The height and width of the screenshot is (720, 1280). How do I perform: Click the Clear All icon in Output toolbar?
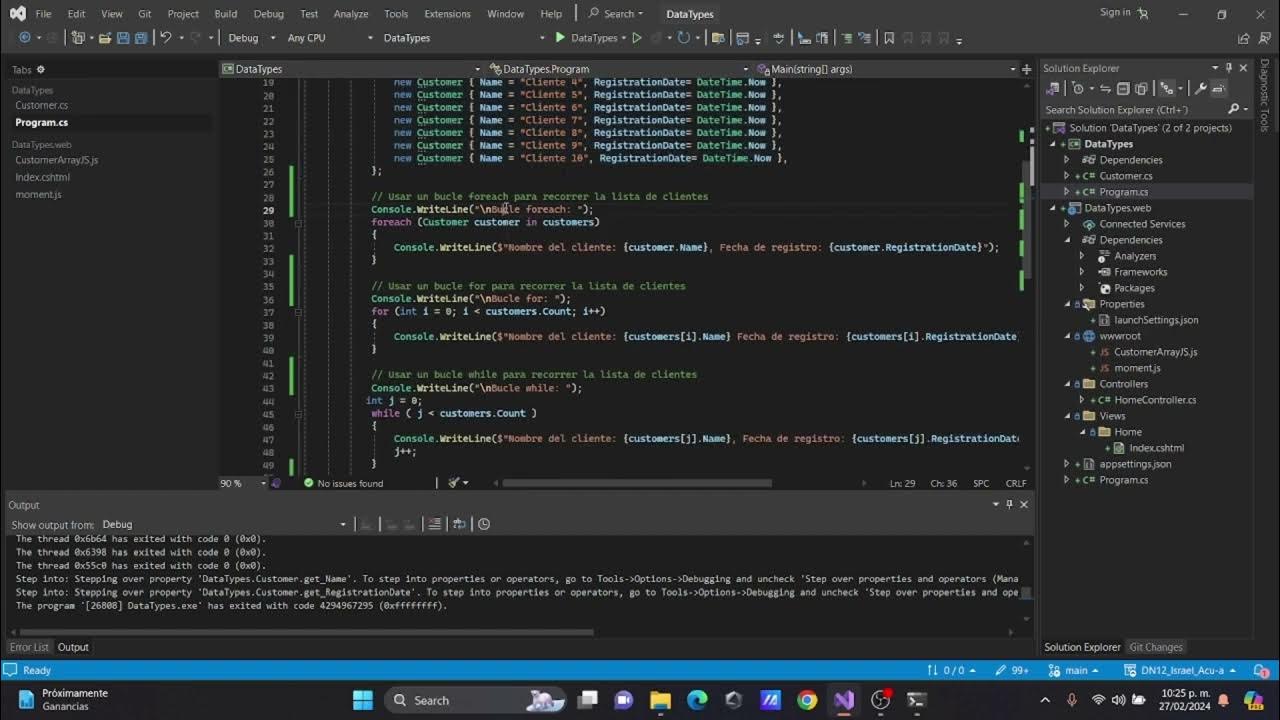click(434, 524)
